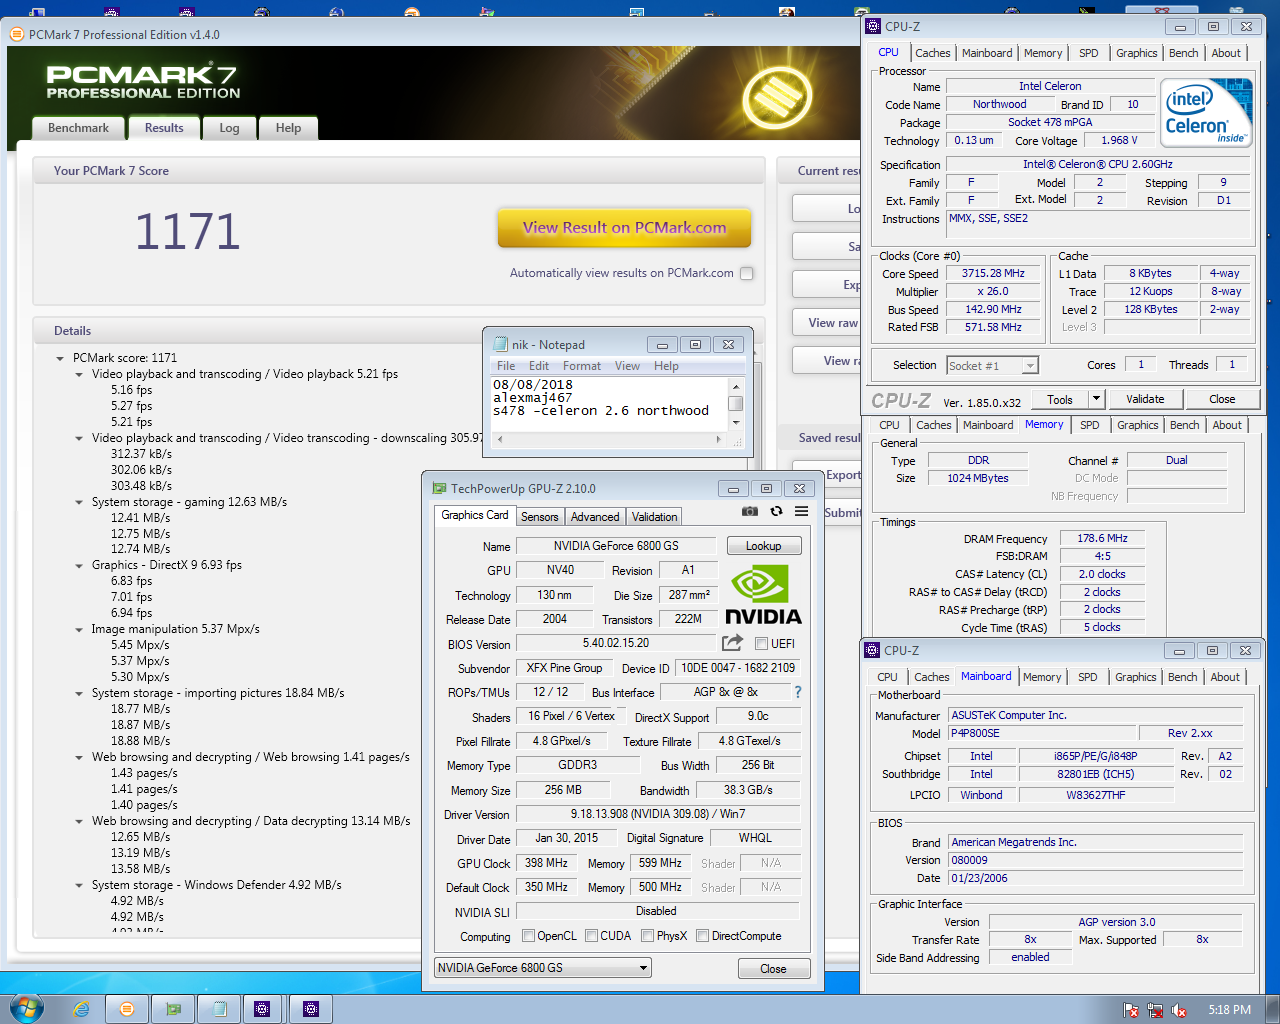Click View Result on PCMark.com button
Screen dimensions: 1280x1024
pos(624,228)
